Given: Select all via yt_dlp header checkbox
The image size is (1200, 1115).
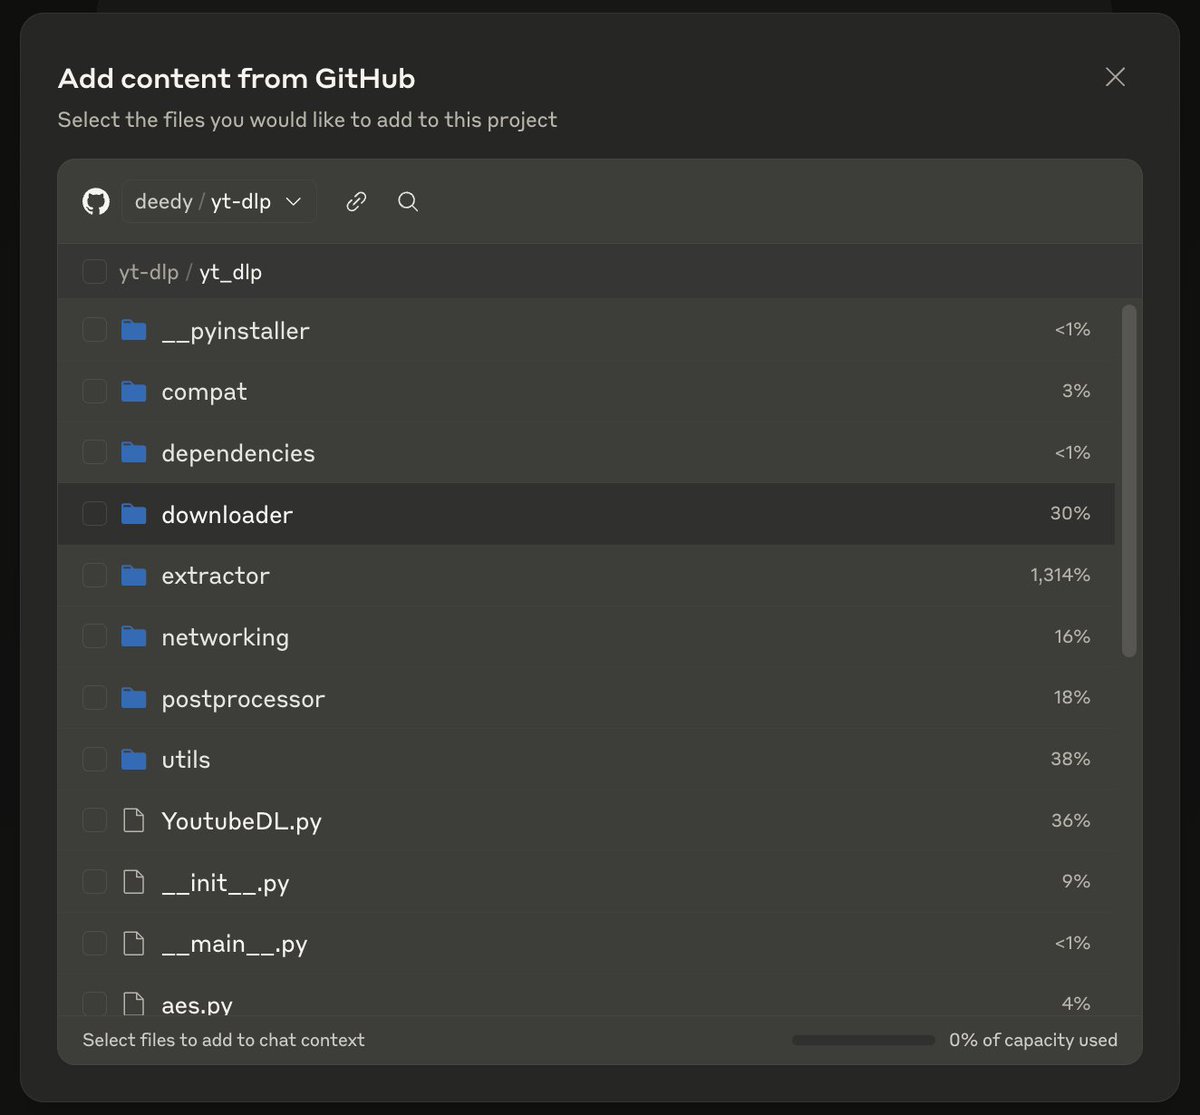Looking at the screenshot, I should coord(94,272).
